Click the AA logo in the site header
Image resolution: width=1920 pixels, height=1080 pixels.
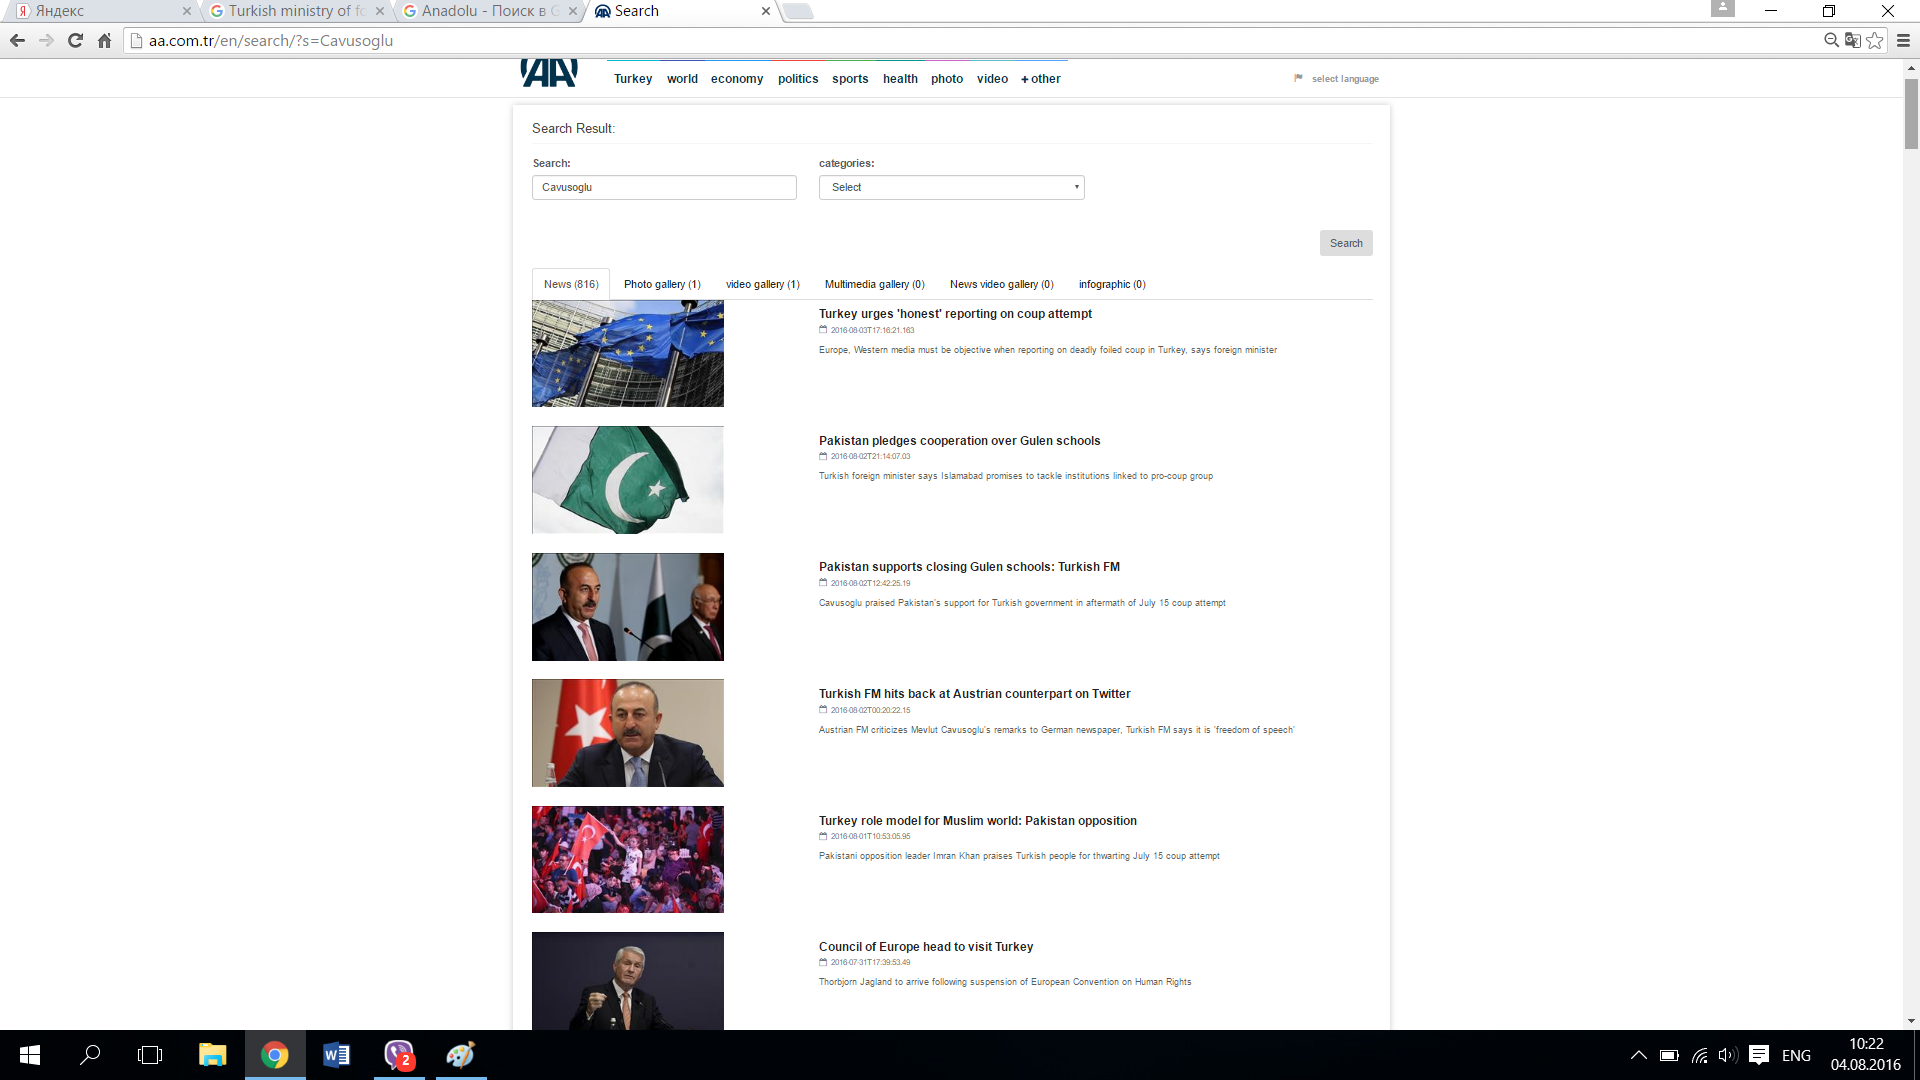[549, 73]
